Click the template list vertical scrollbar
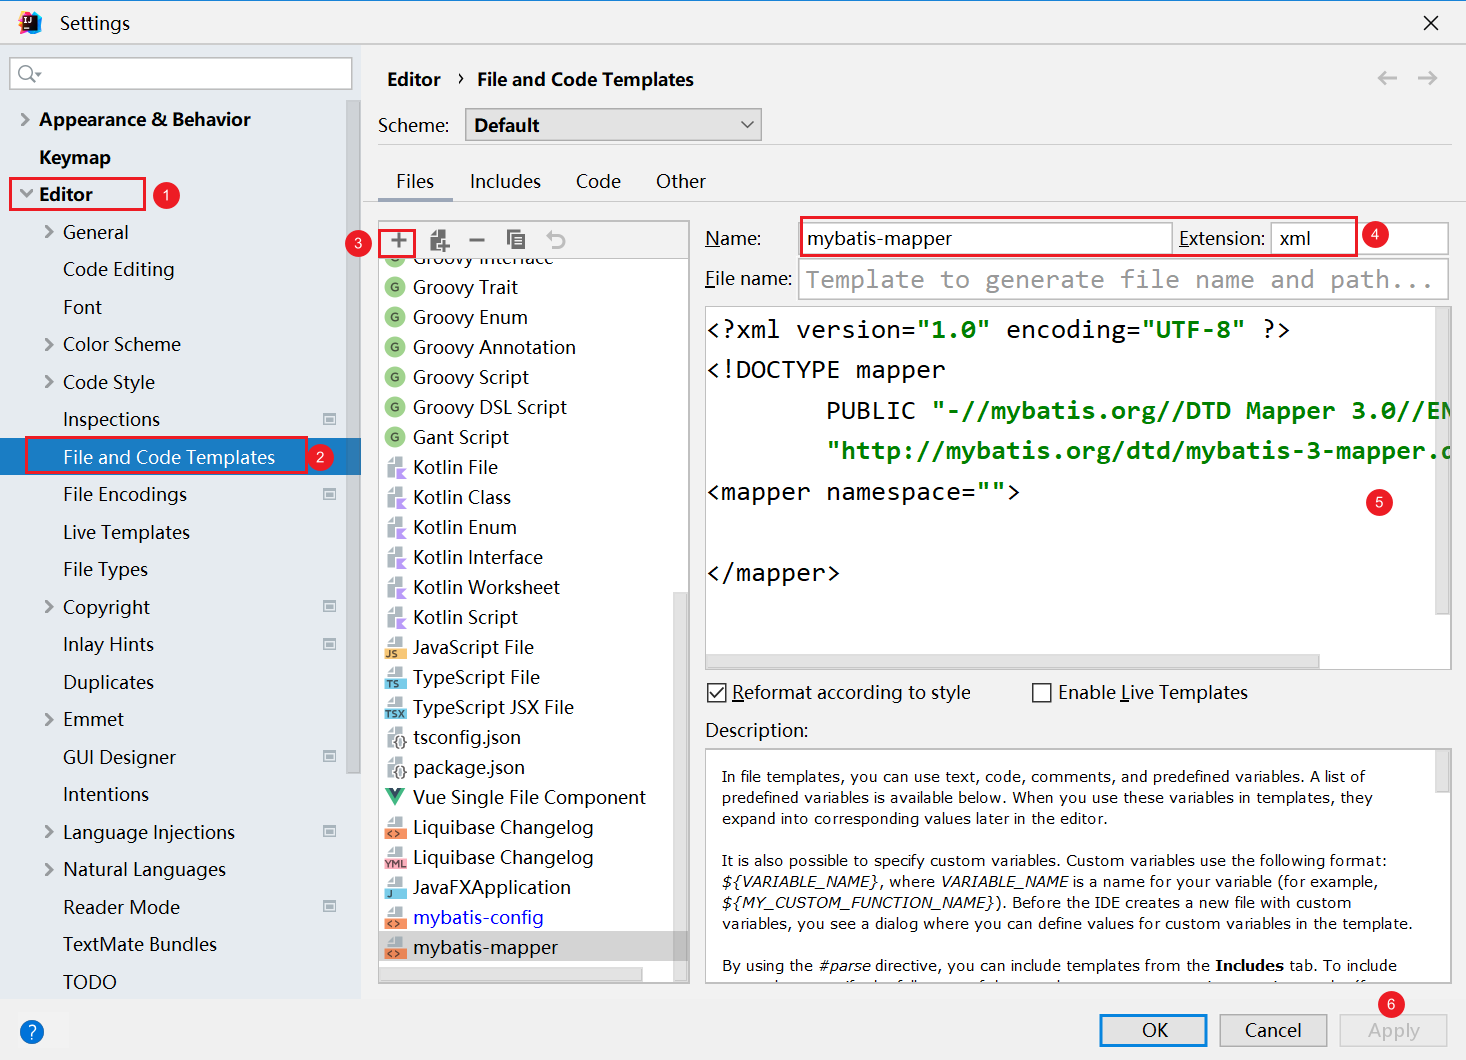Image resolution: width=1466 pixels, height=1060 pixels. (x=680, y=785)
